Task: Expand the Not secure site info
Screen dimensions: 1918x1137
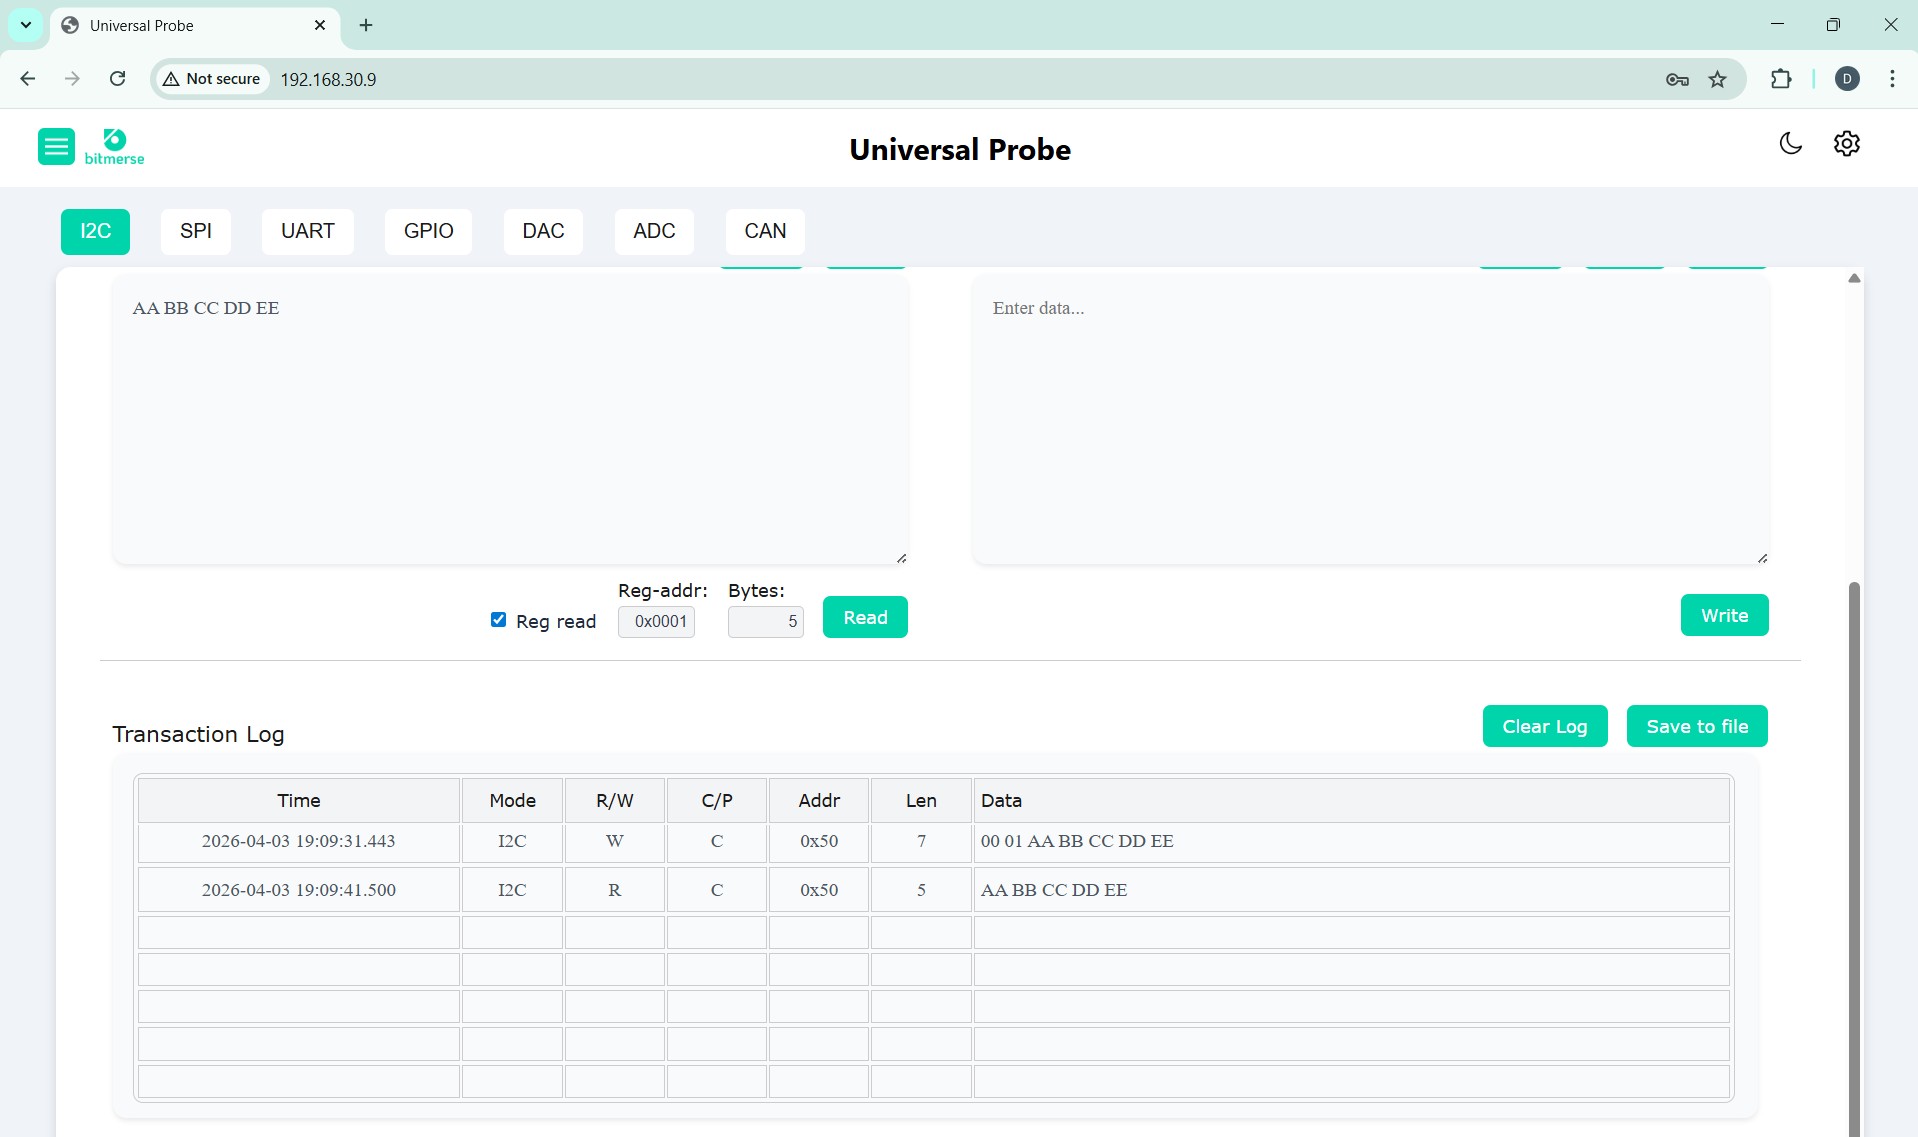Action: 210,79
